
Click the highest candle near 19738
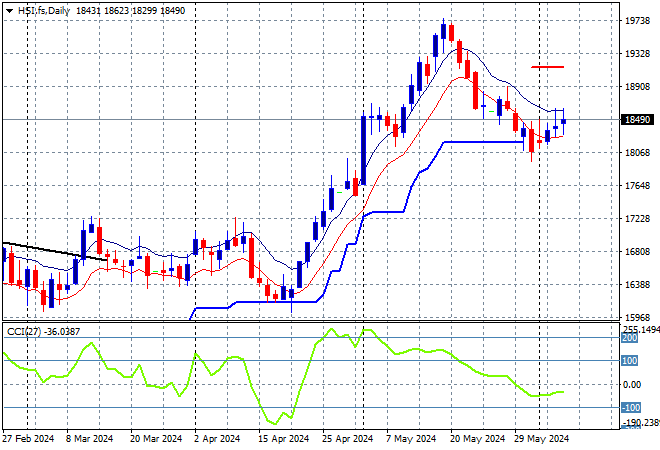click(x=443, y=30)
